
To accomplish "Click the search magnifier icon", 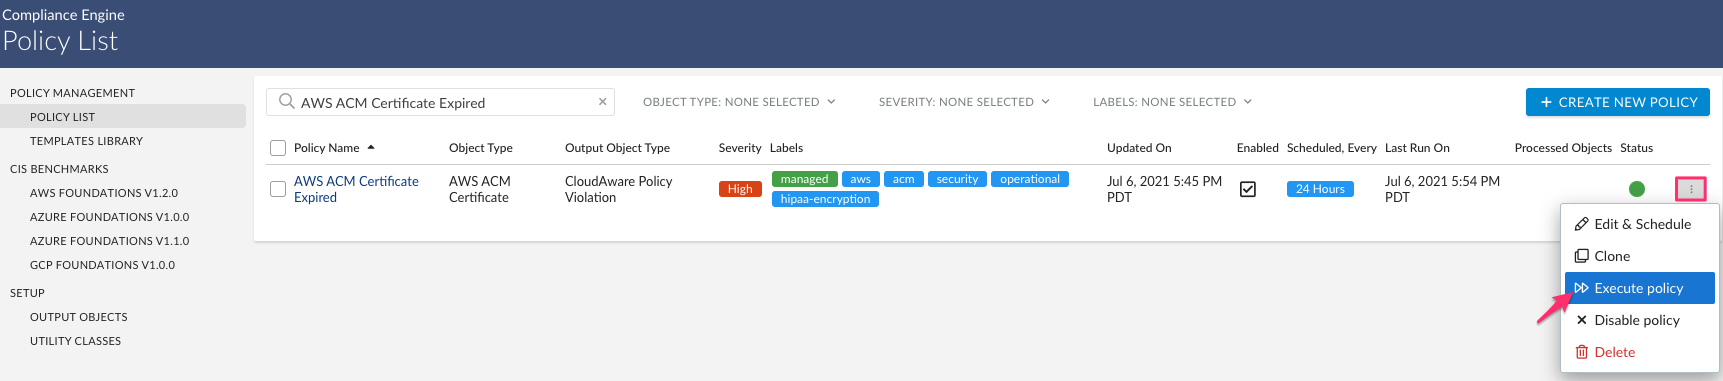I will pos(287,101).
